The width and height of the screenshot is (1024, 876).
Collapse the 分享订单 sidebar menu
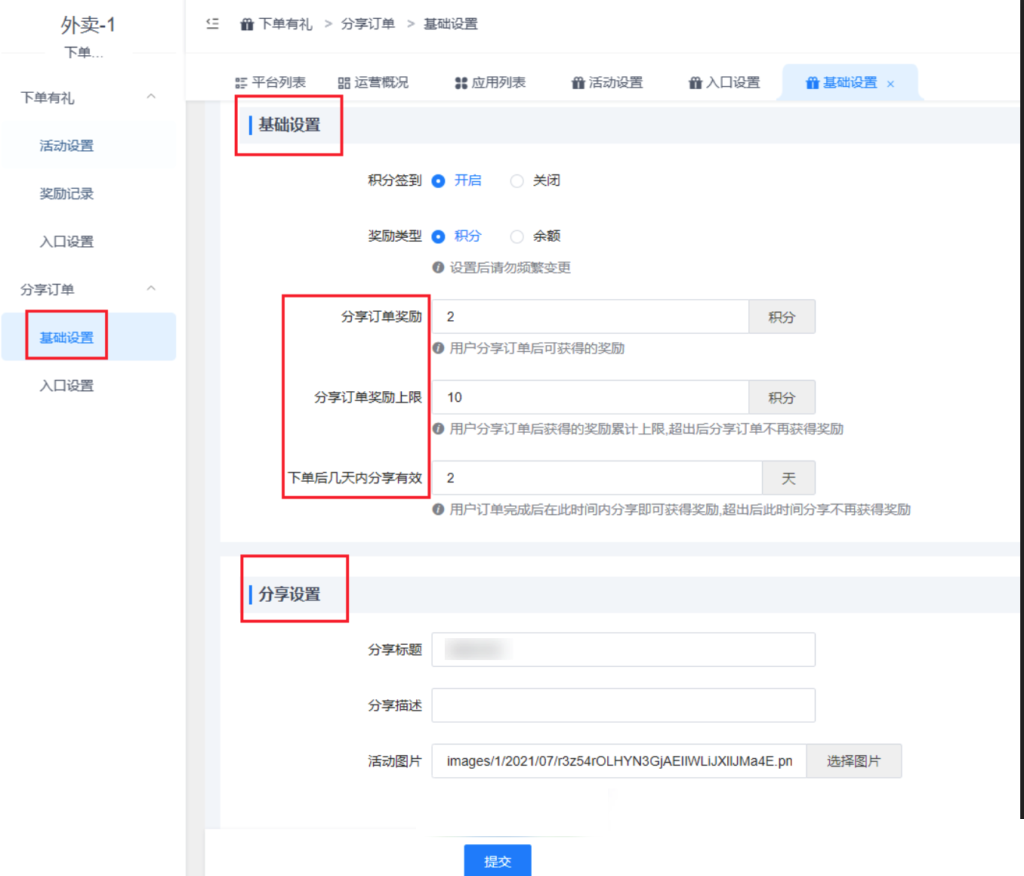(151, 289)
